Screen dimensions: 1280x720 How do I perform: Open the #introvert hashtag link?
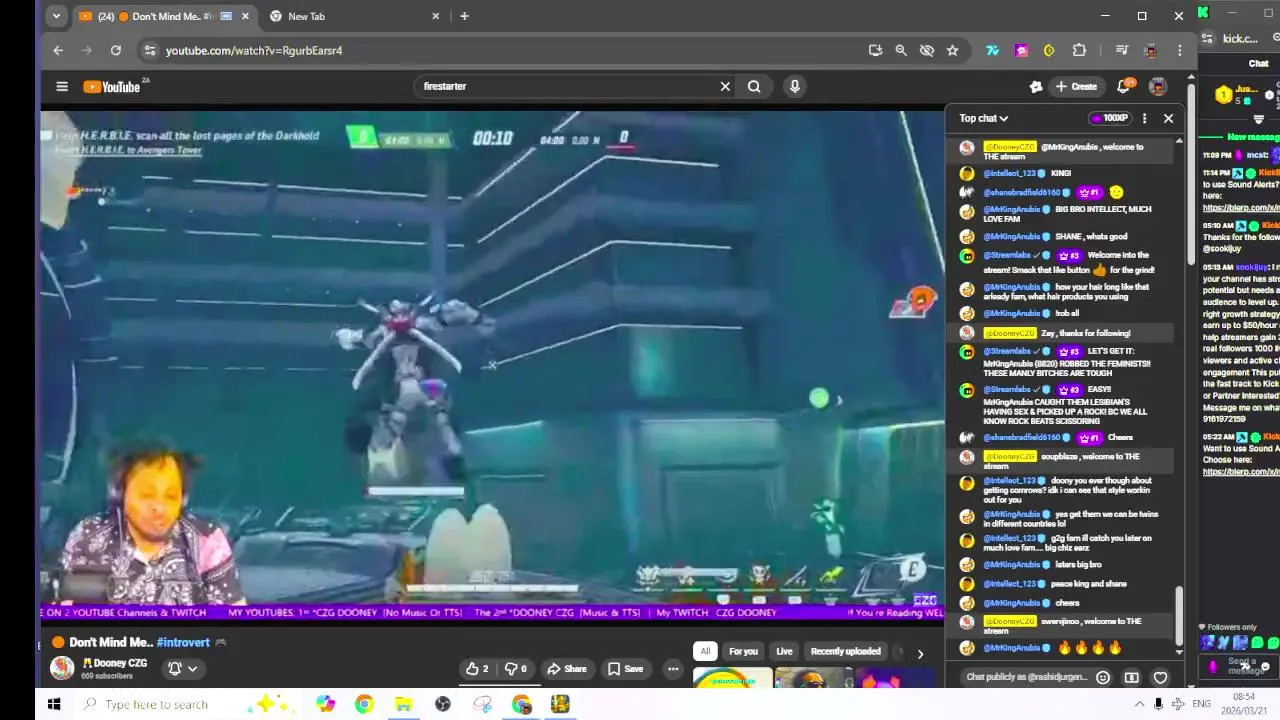tap(183, 642)
